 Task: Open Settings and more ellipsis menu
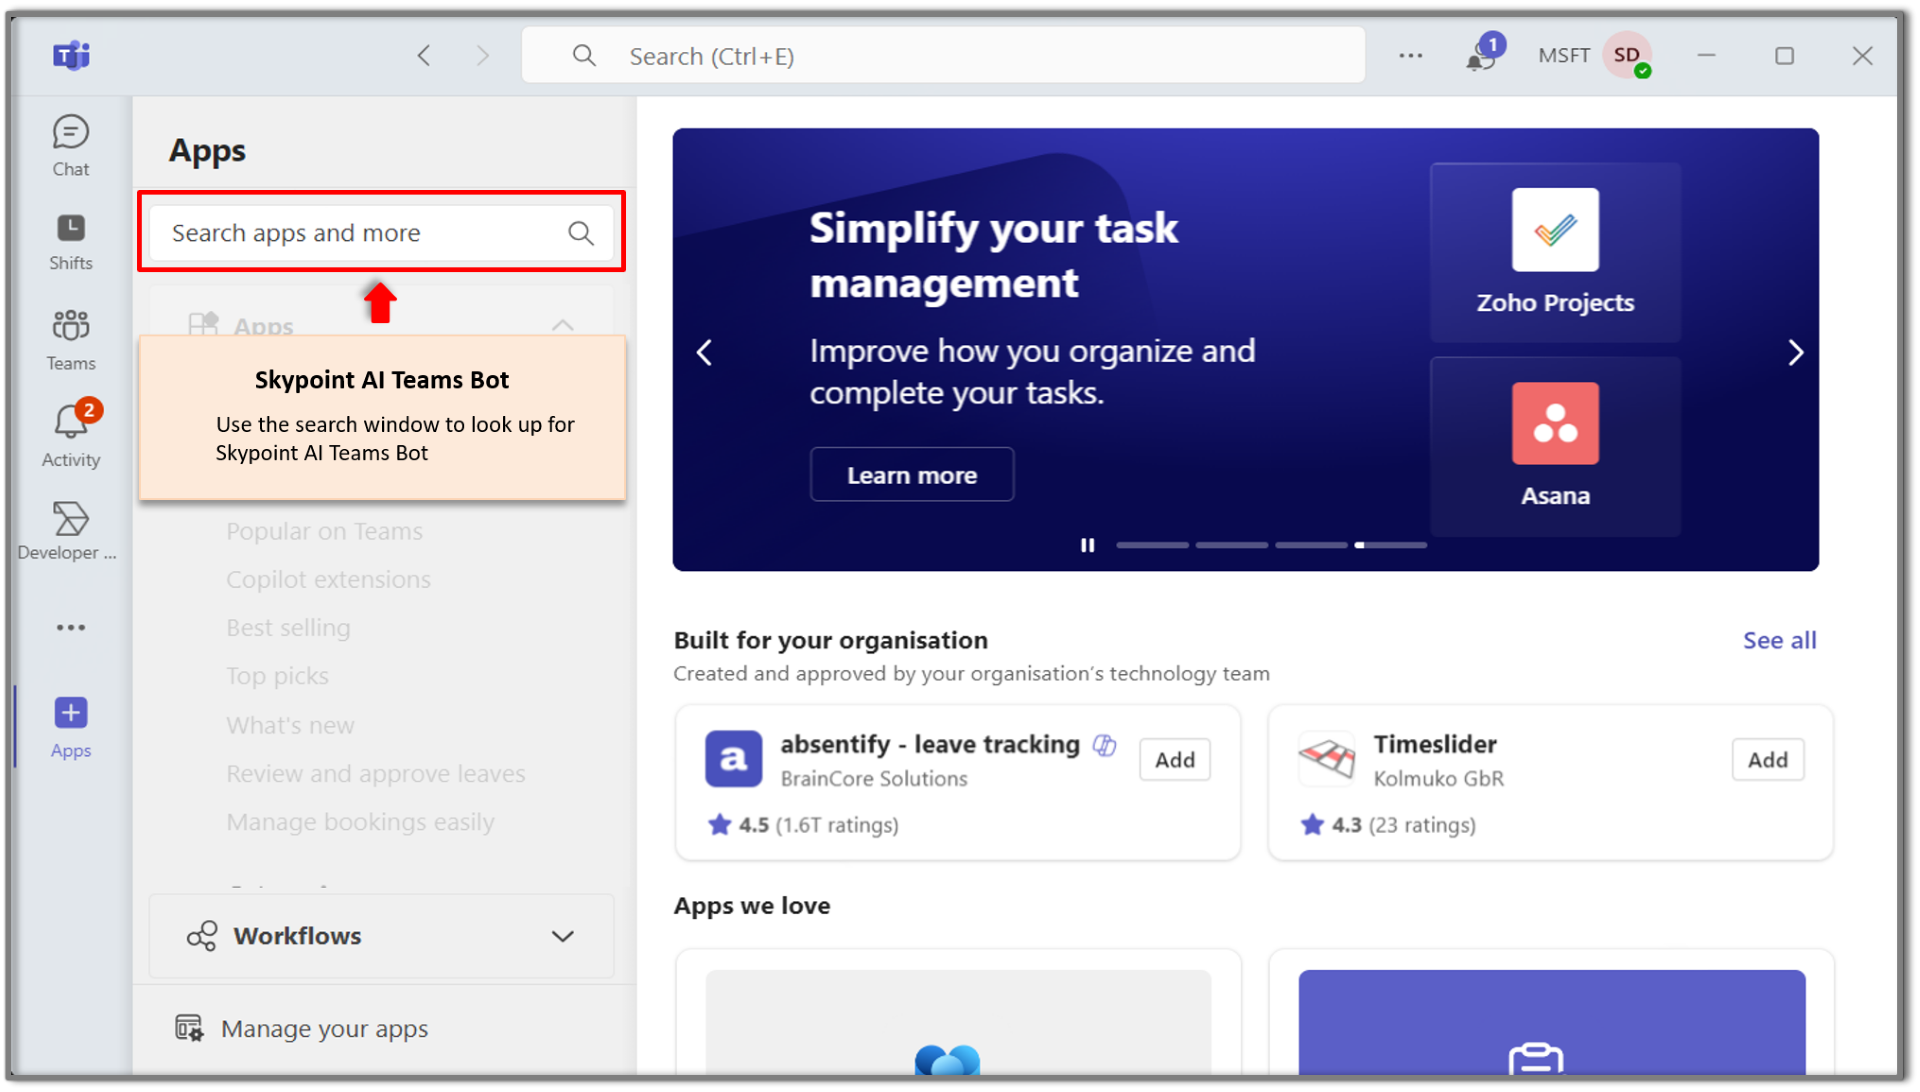[1410, 55]
